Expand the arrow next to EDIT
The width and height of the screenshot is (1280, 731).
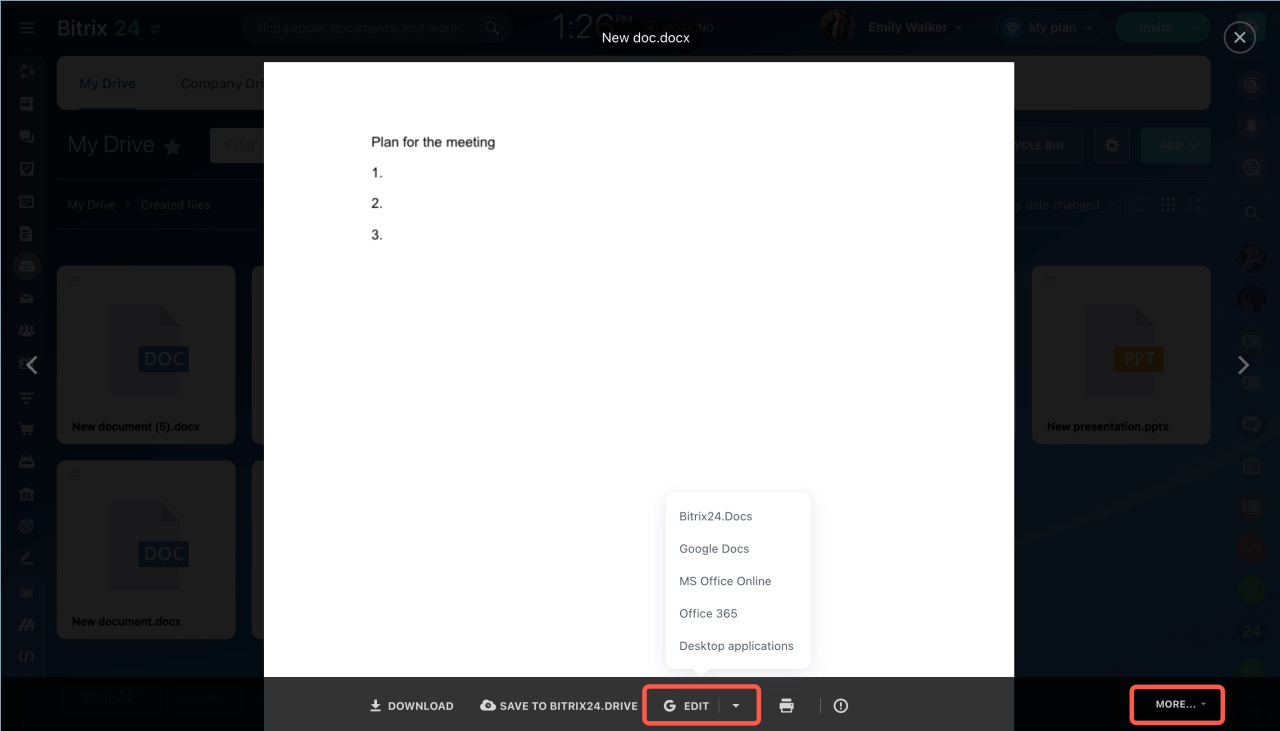736,706
